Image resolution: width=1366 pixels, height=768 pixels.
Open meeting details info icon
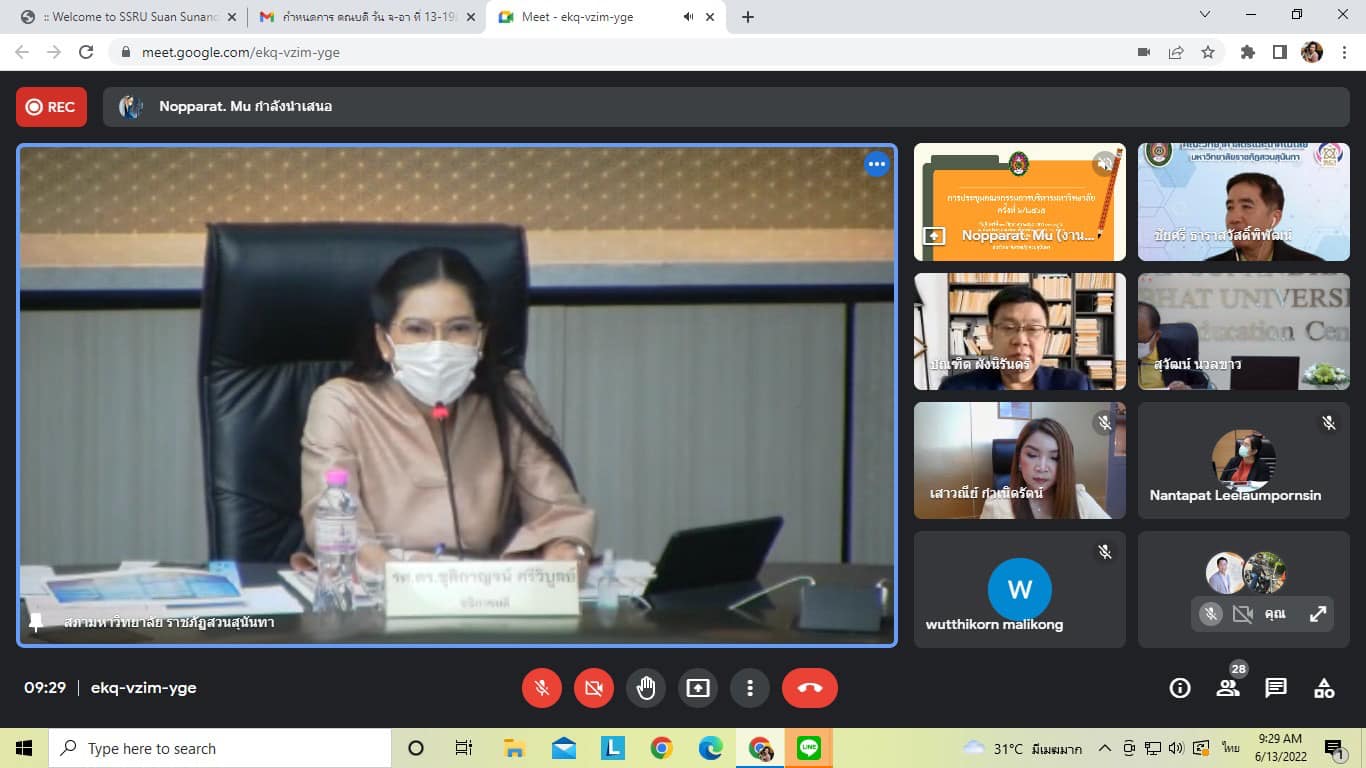click(x=1180, y=688)
